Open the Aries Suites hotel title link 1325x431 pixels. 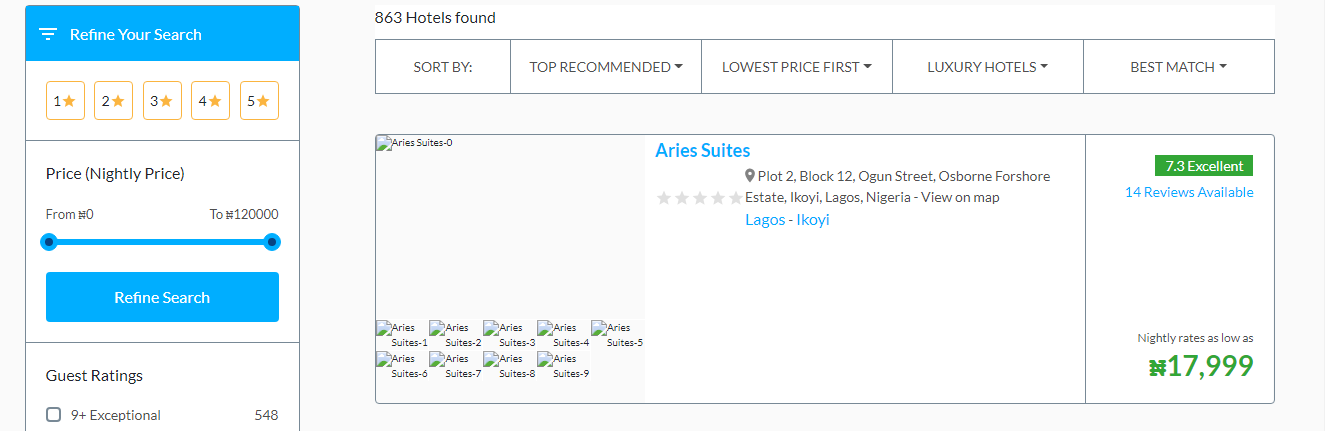click(702, 151)
